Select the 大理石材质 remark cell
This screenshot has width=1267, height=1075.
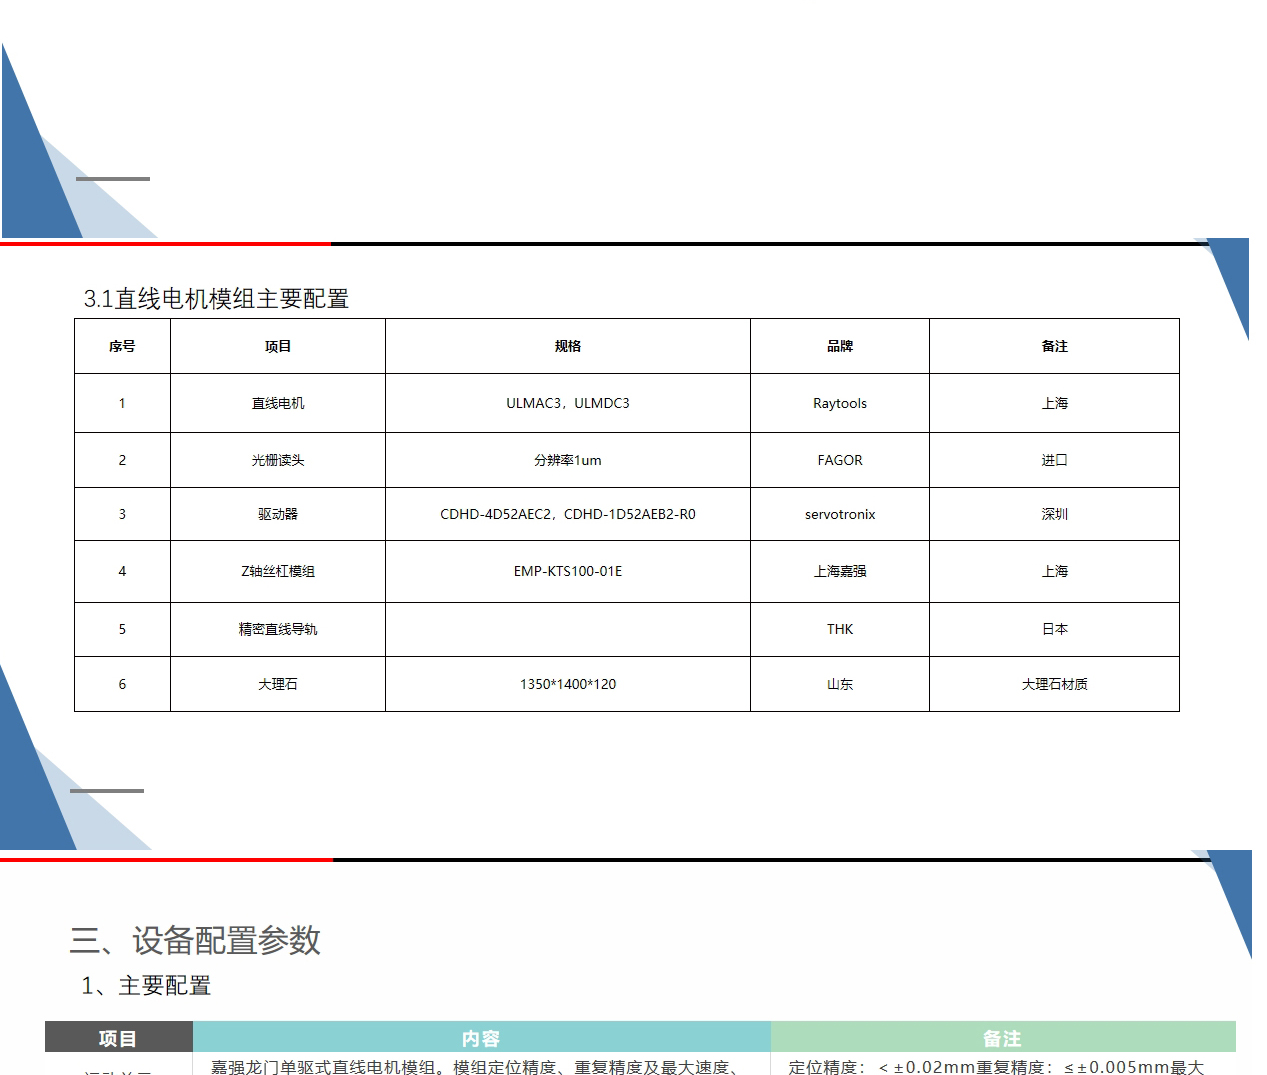tap(1054, 684)
